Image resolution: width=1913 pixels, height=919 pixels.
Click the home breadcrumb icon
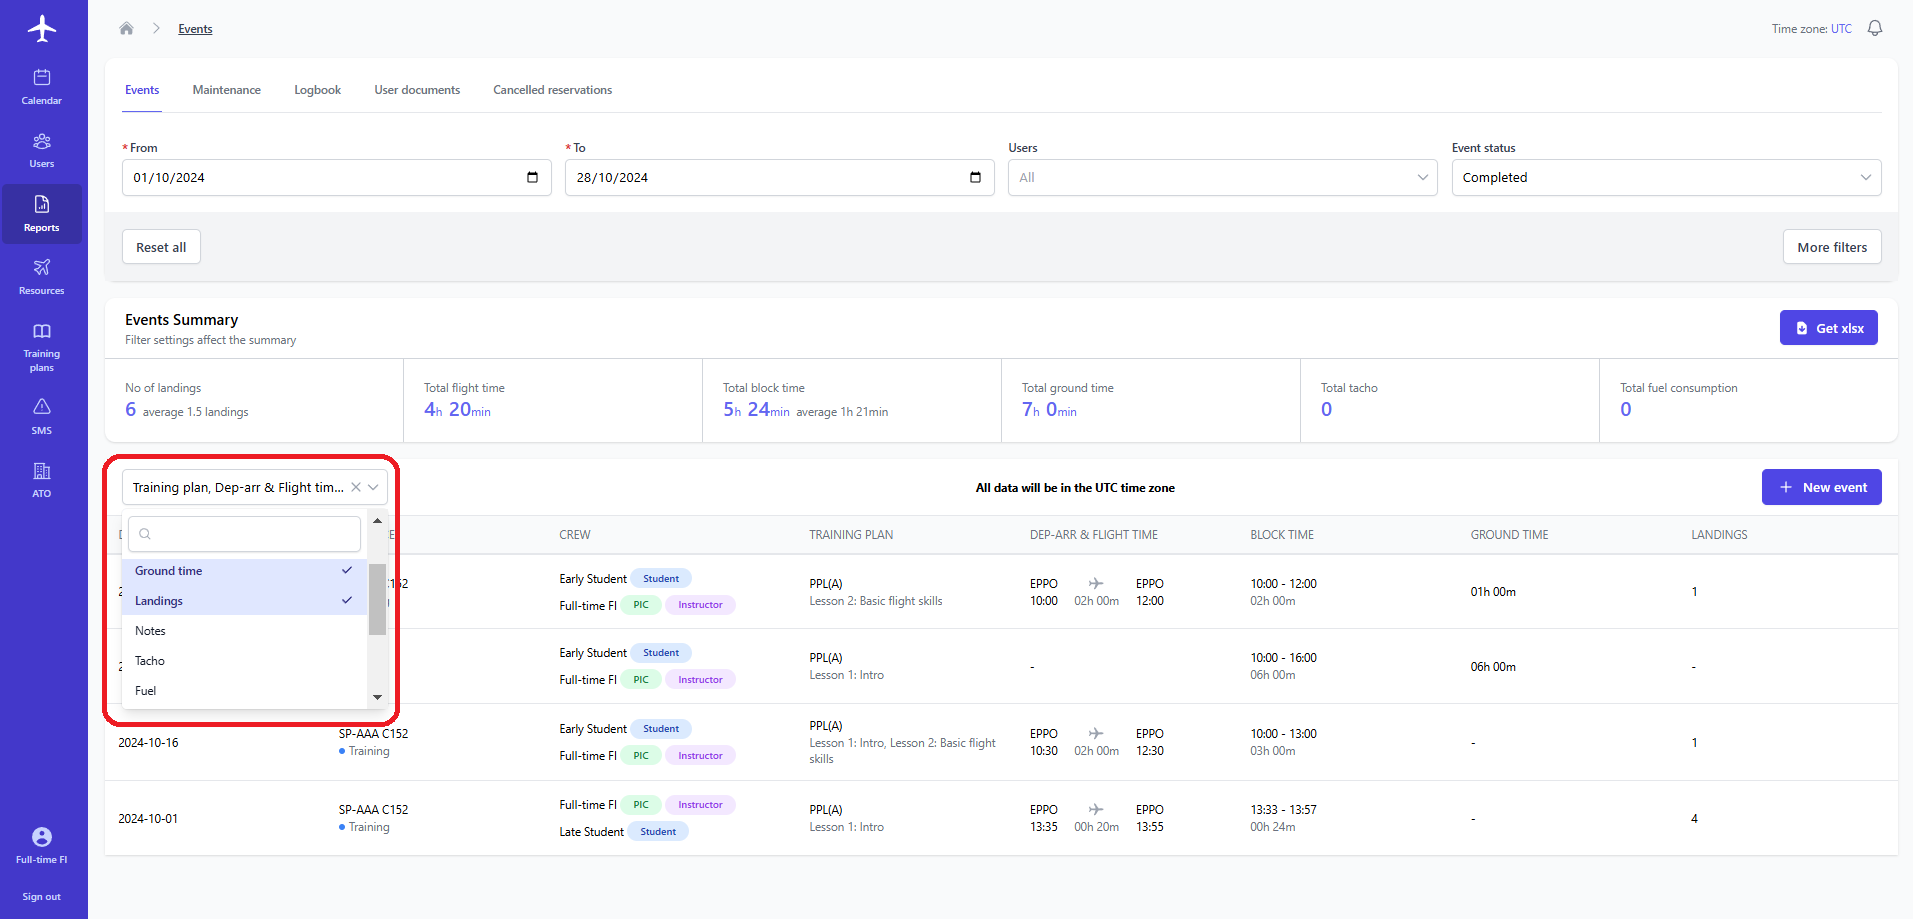pos(126,28)
